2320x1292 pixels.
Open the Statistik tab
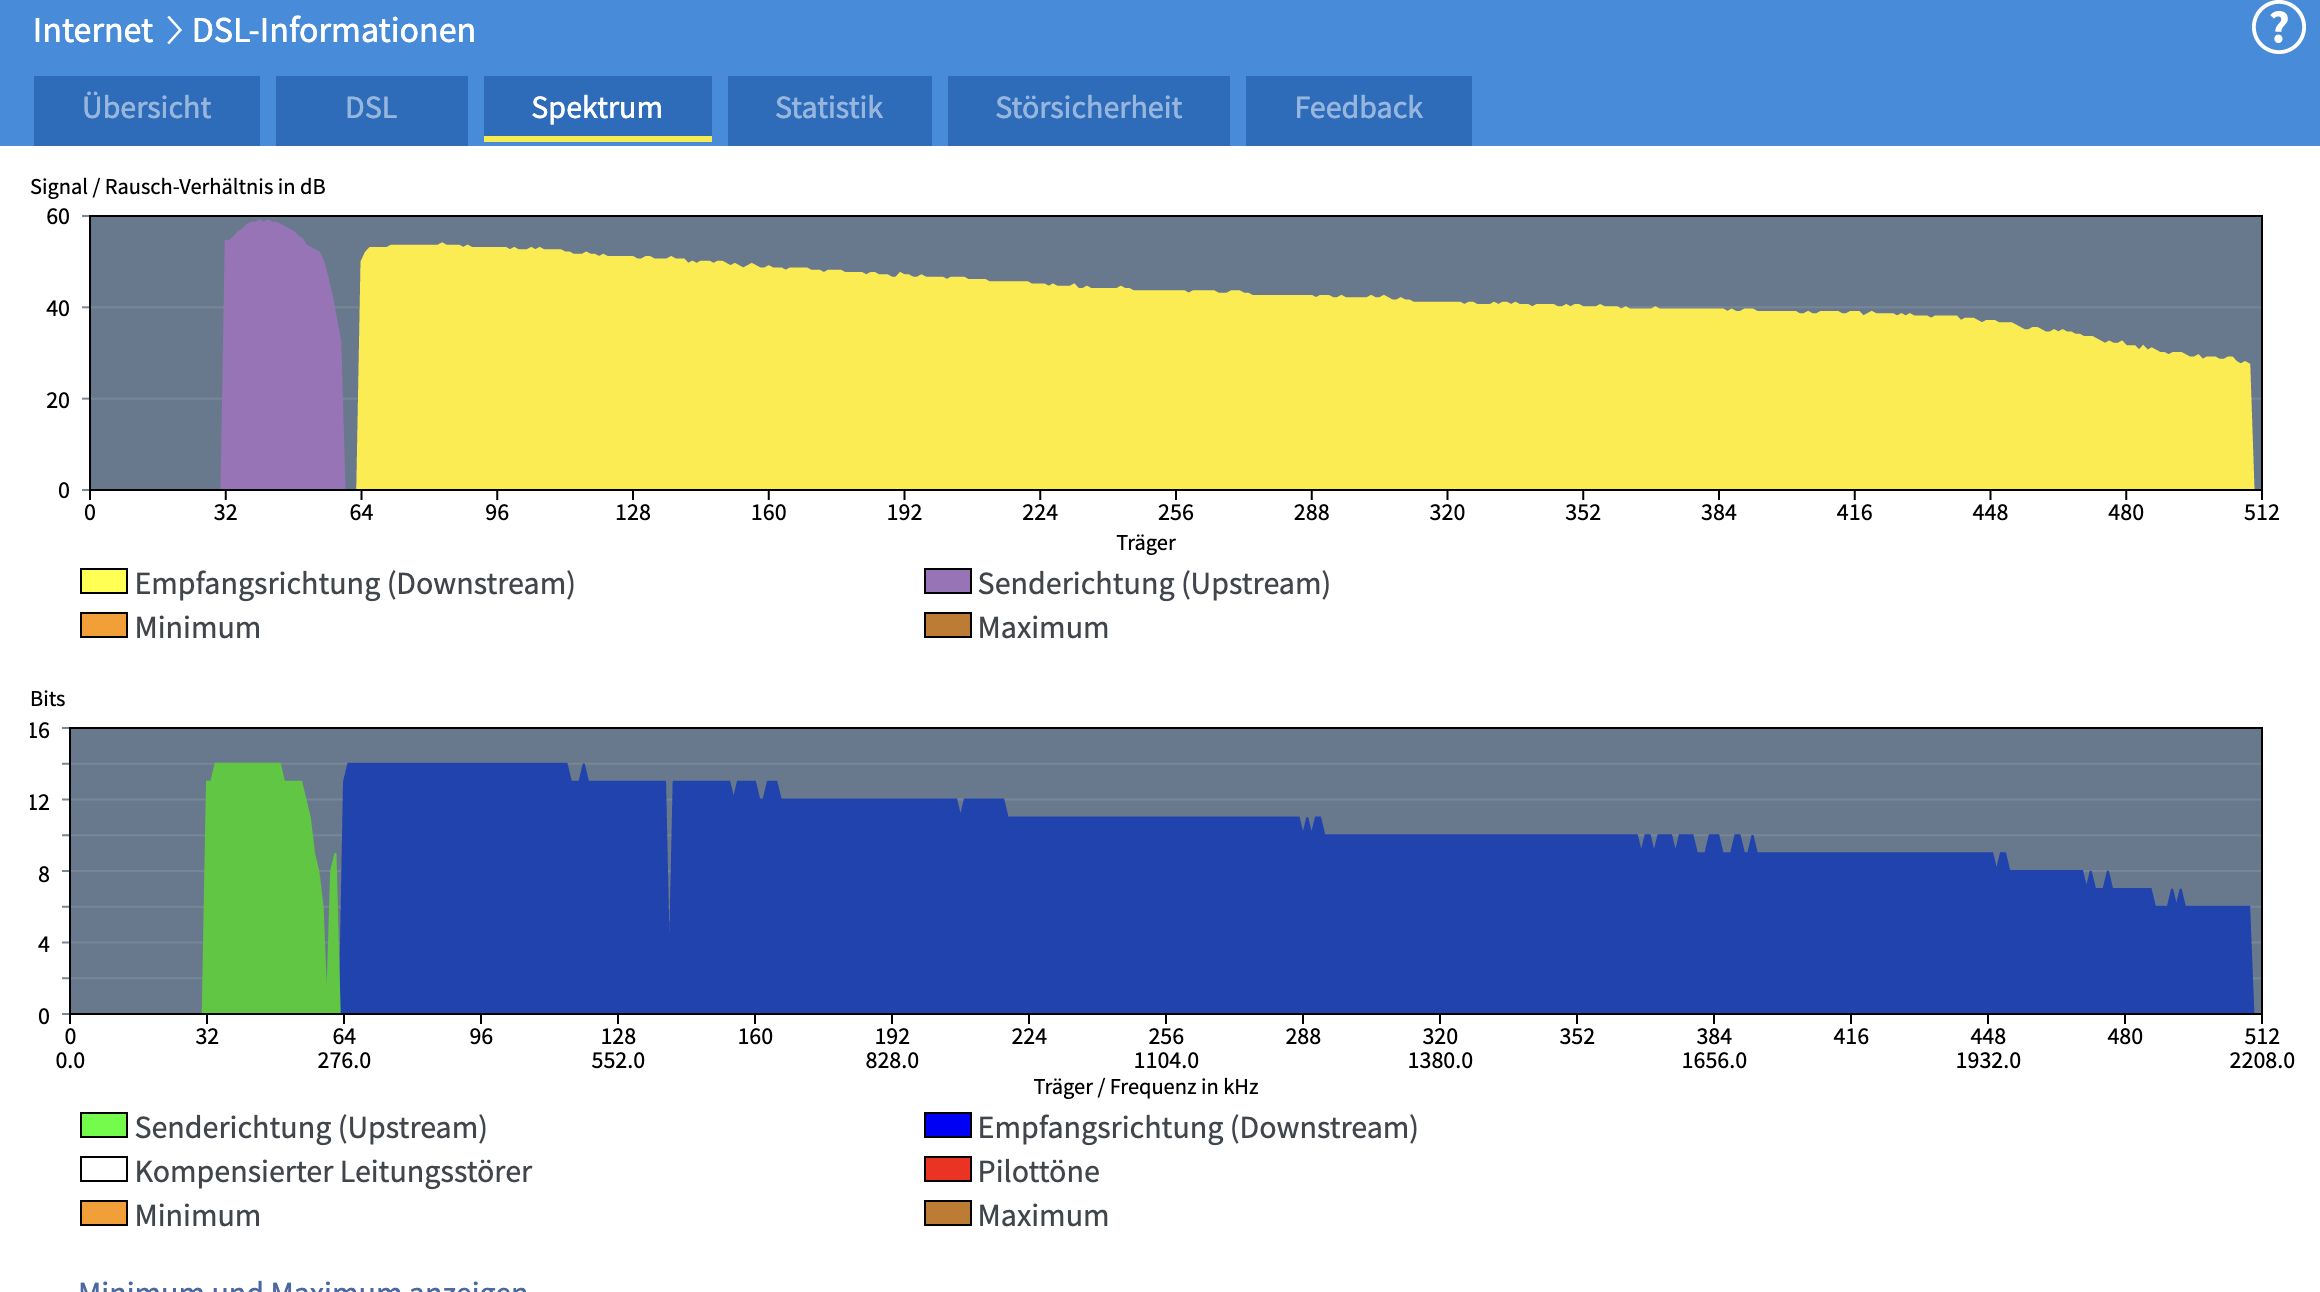[829, 108]
